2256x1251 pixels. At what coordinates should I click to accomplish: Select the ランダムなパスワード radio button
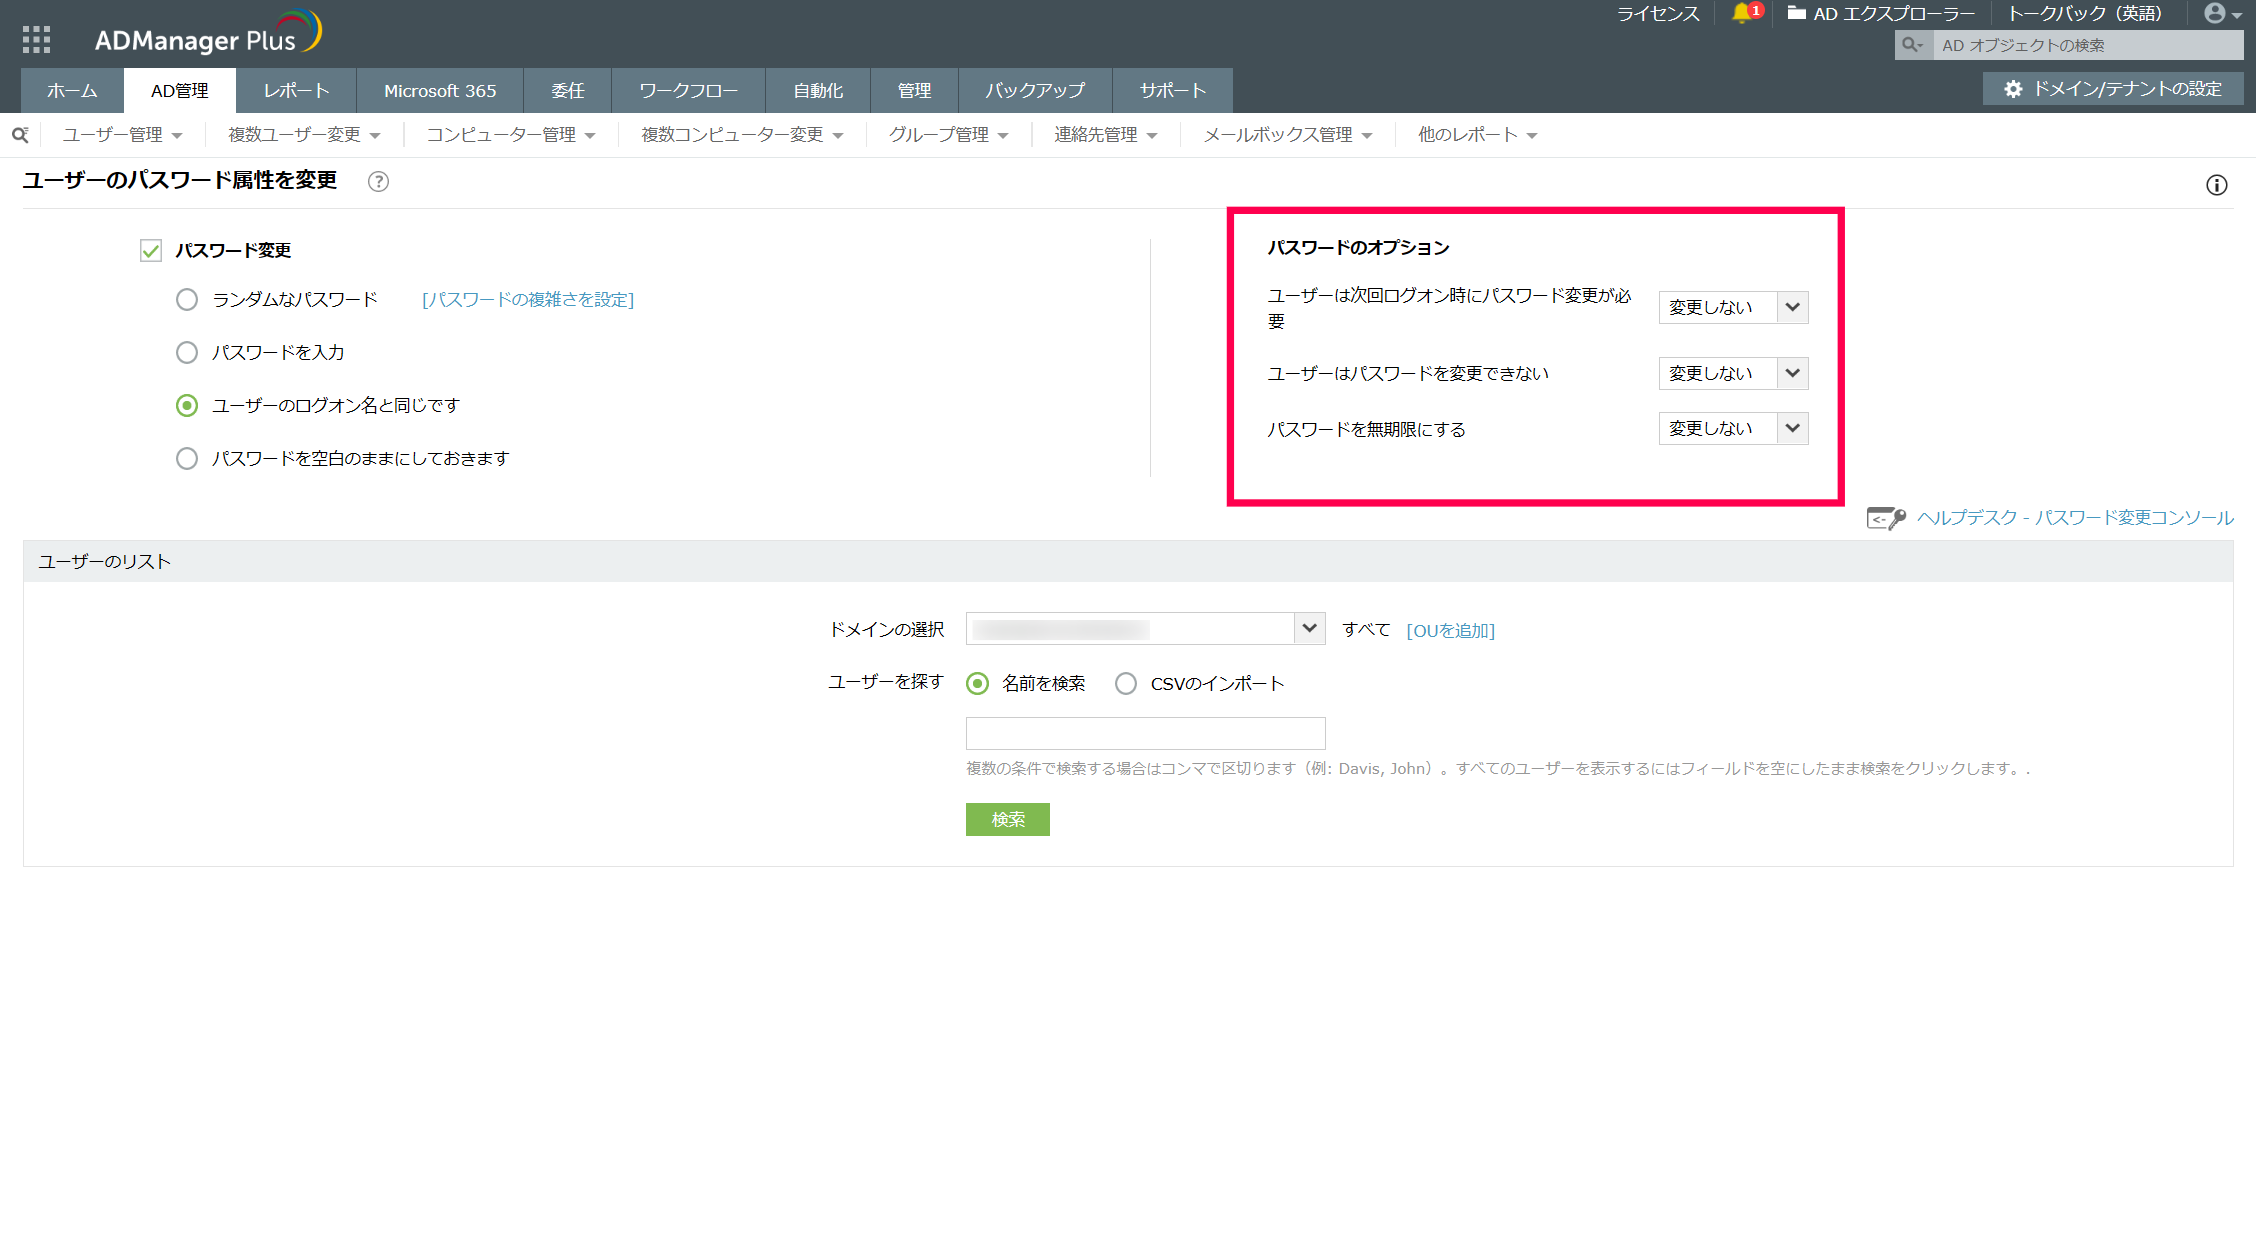tap(187, 300)
